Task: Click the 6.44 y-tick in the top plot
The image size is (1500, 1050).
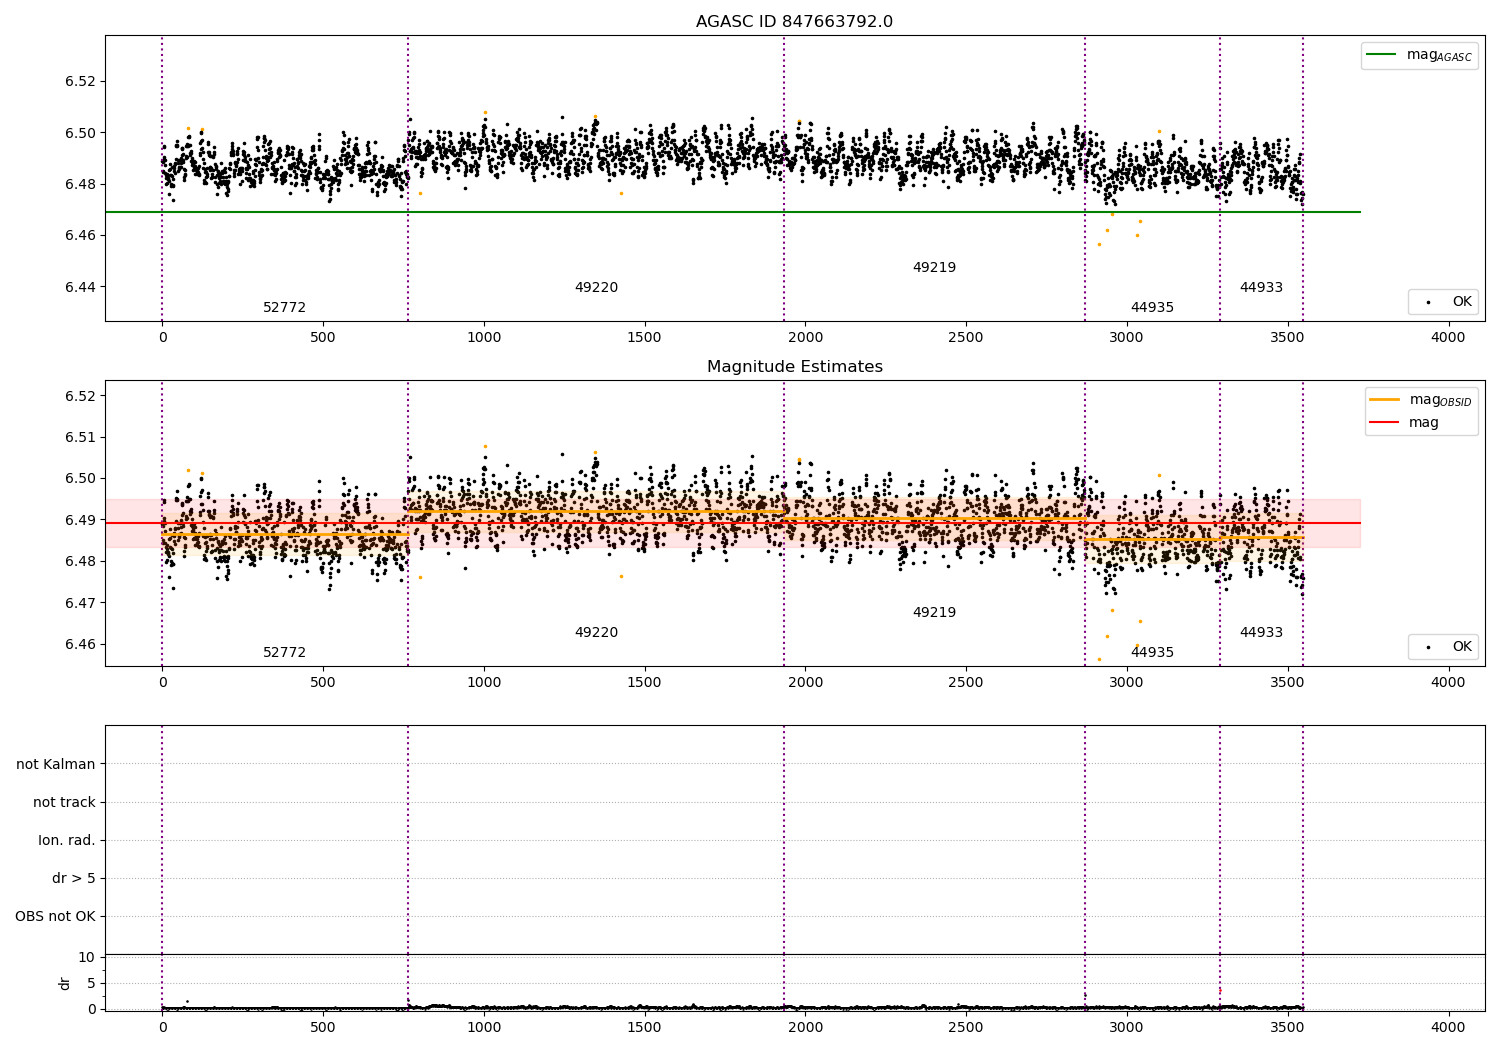Action: pyautogui.click(x=79, y=287)
